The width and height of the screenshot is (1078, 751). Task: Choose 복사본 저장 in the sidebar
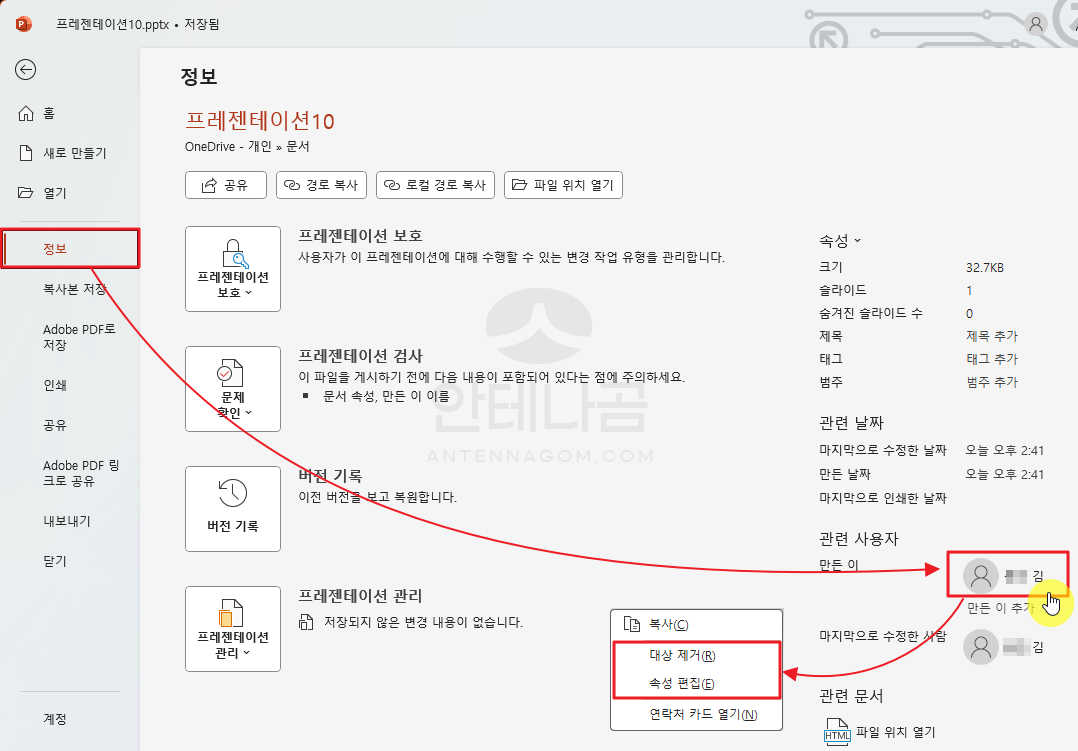pos(74,289)
